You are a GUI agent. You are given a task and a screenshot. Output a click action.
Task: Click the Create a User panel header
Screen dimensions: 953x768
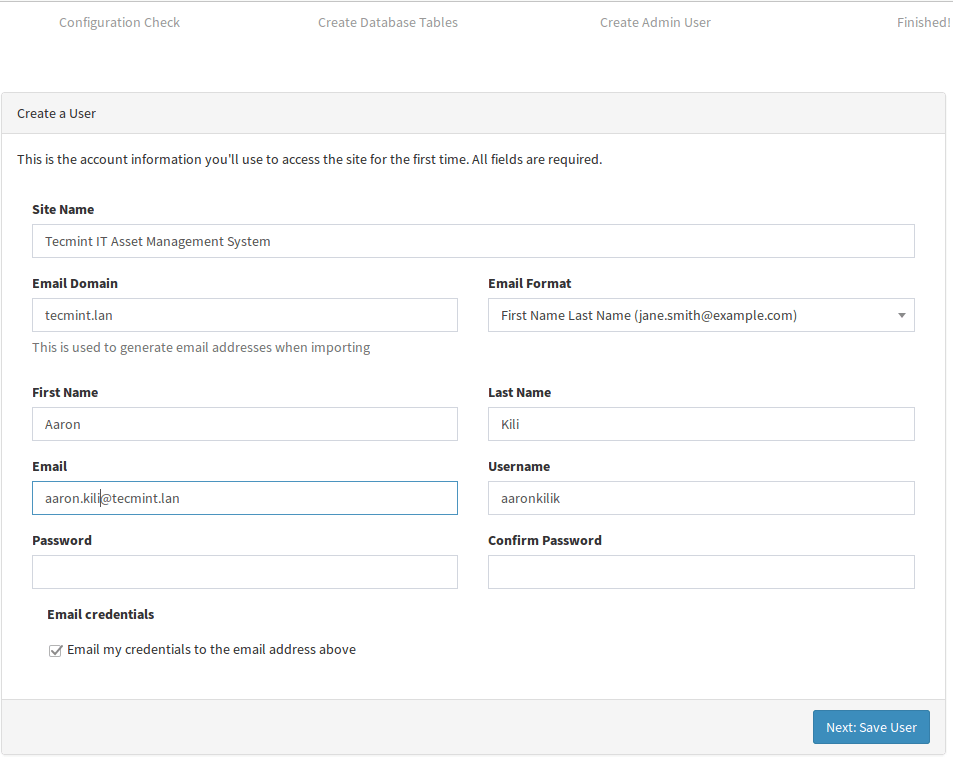tap(473, 114)
